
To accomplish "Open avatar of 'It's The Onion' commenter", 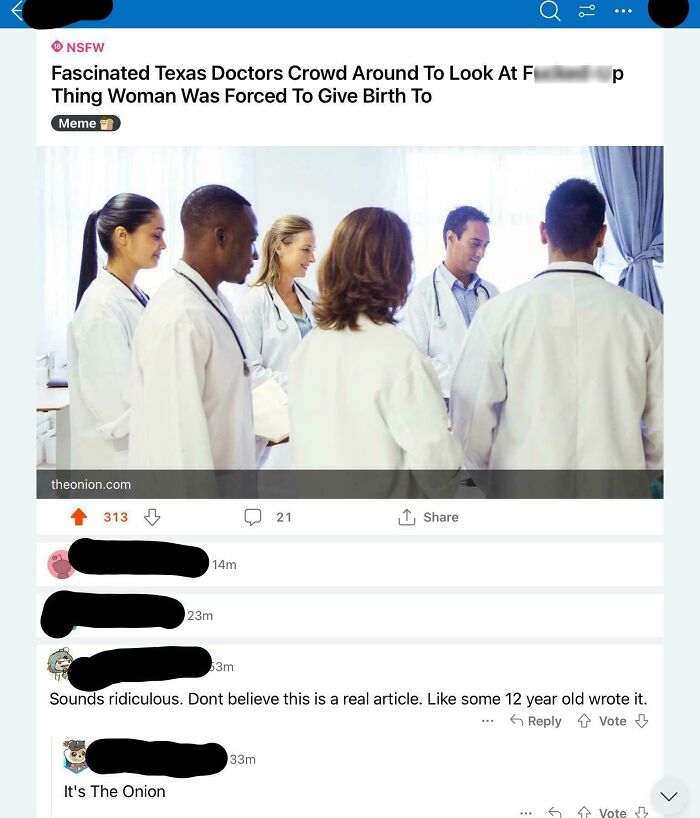I will (x=75, y=756).
